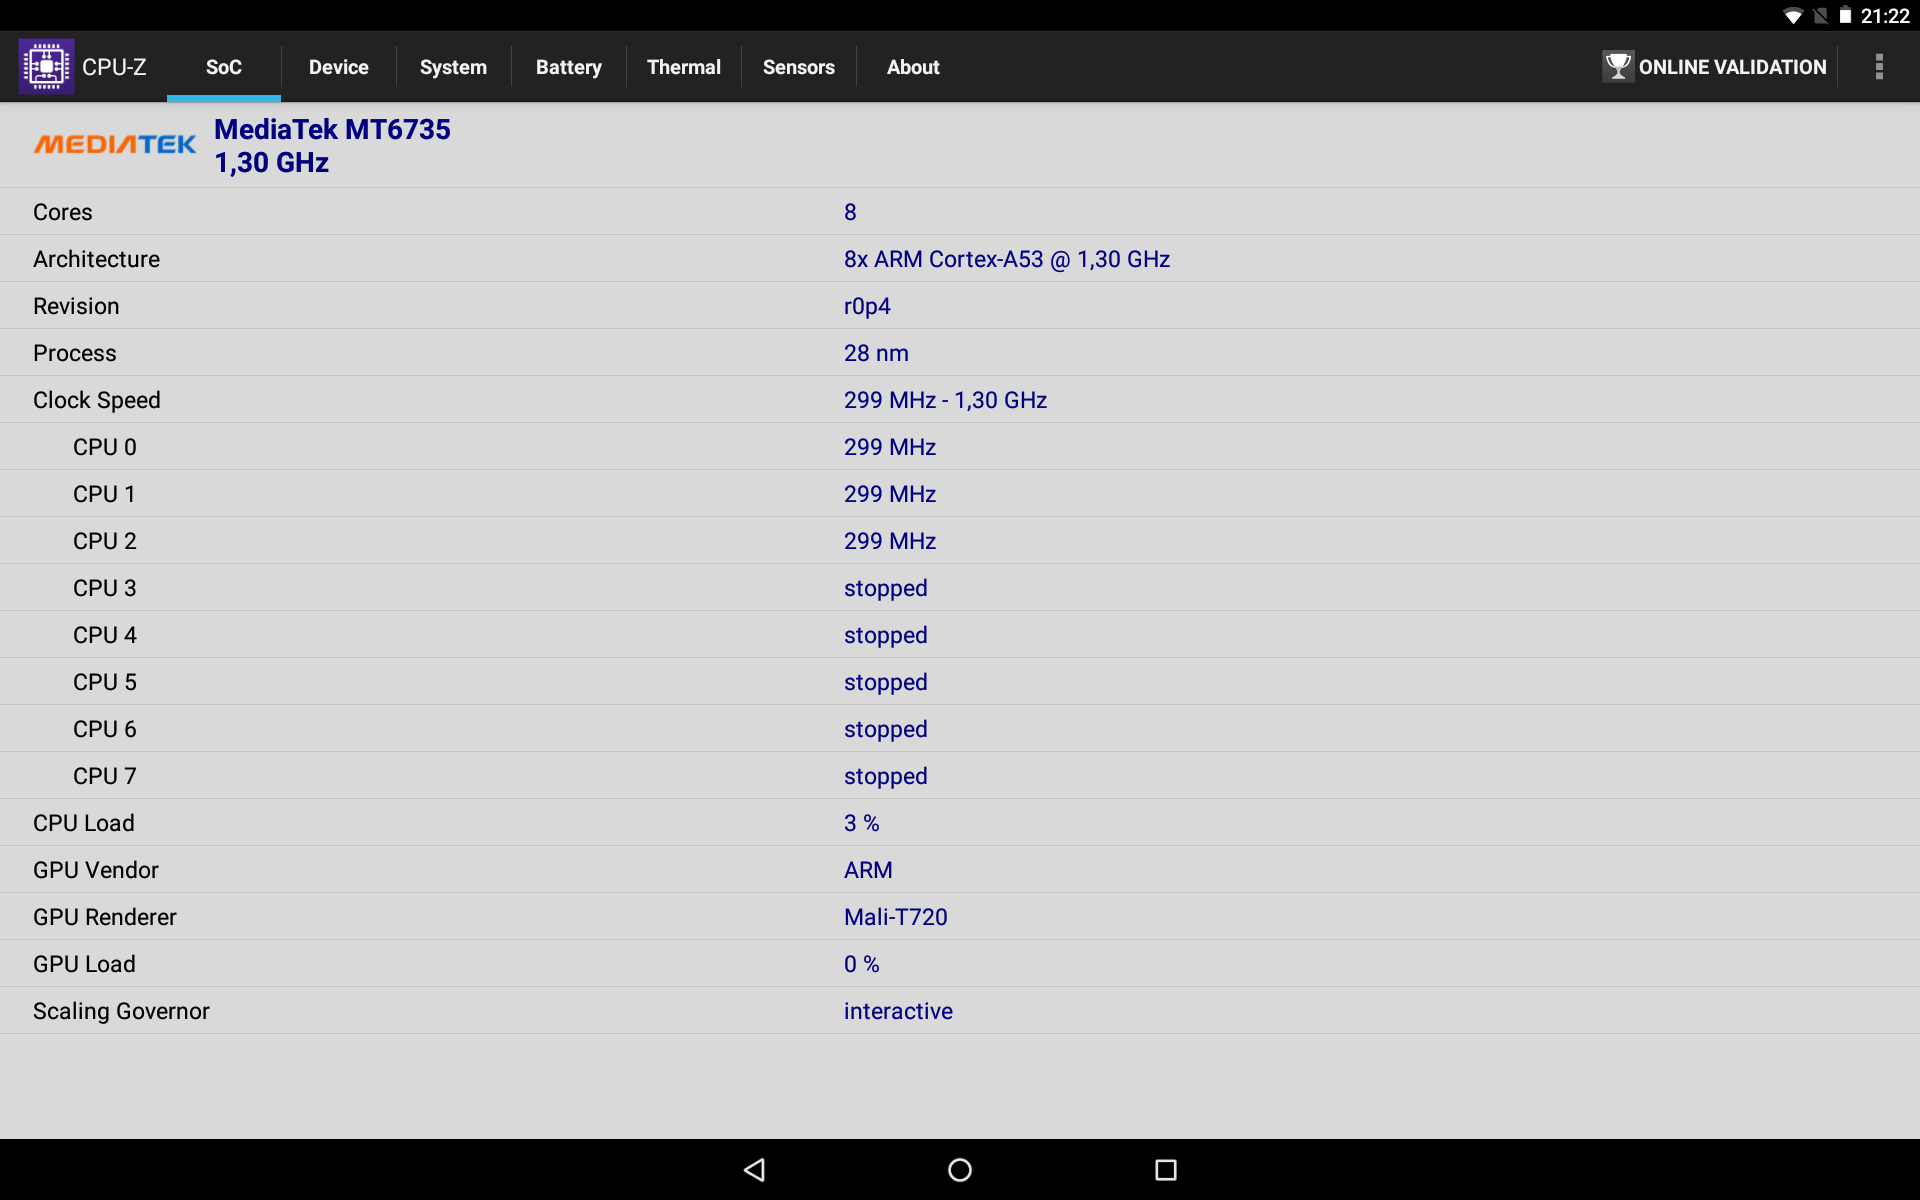The width and height of the screenshot is (1920, 1200).
Task: Open the Sensors tab
Action: point(798,67)
